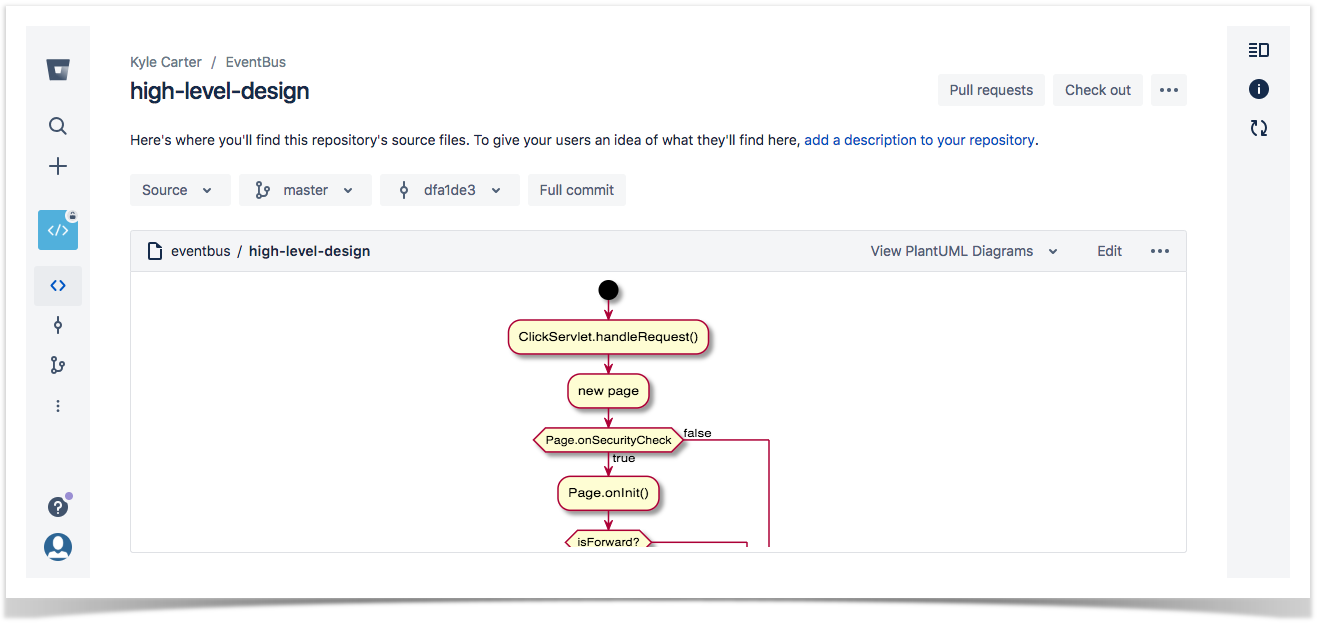
Task: Open the master branch dropdown
Action: point(305,190)
